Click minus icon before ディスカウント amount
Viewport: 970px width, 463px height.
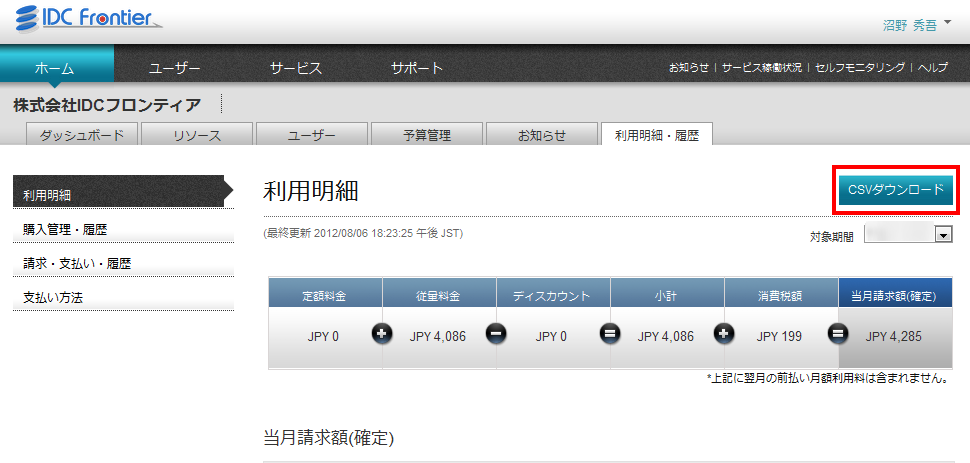(x=496, y=334)
